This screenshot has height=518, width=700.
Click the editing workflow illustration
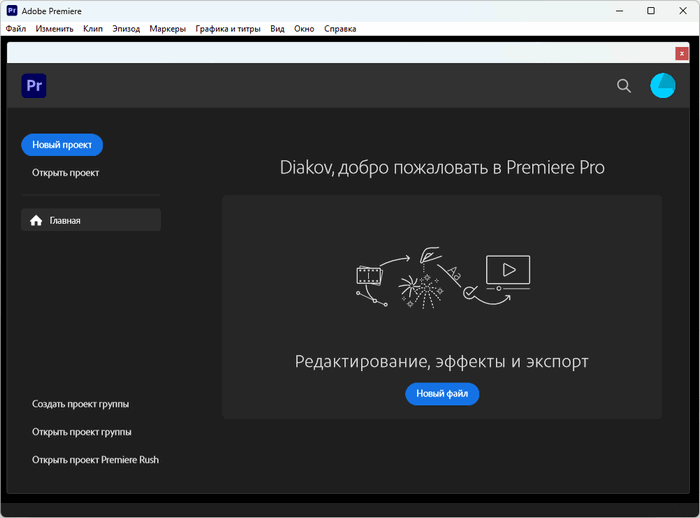(442, 274)
